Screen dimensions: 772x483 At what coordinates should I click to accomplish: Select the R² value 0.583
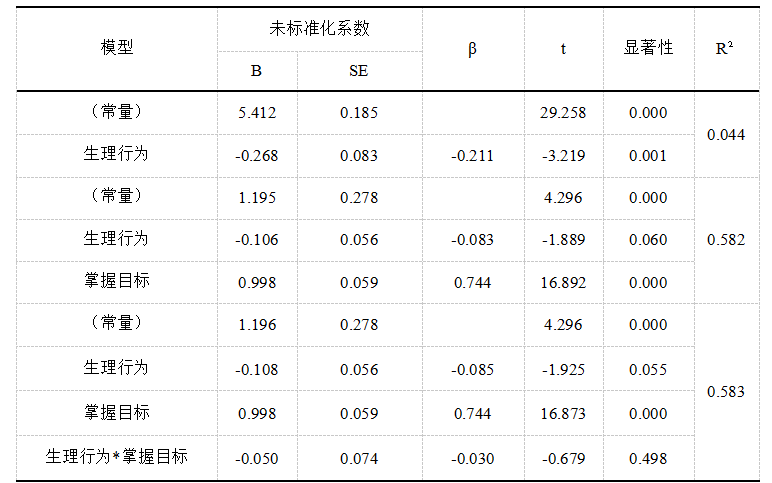(x=726, y=392)
